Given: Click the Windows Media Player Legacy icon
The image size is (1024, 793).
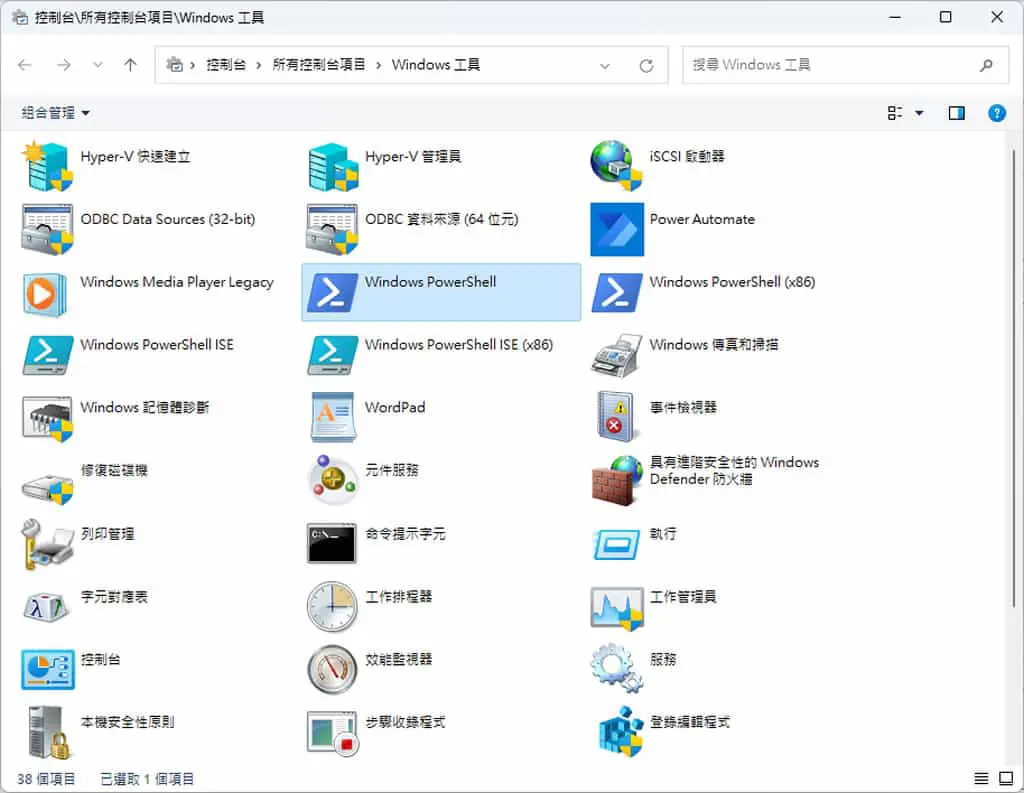Looking at the screenshot, I should click(x=45, y=294).
